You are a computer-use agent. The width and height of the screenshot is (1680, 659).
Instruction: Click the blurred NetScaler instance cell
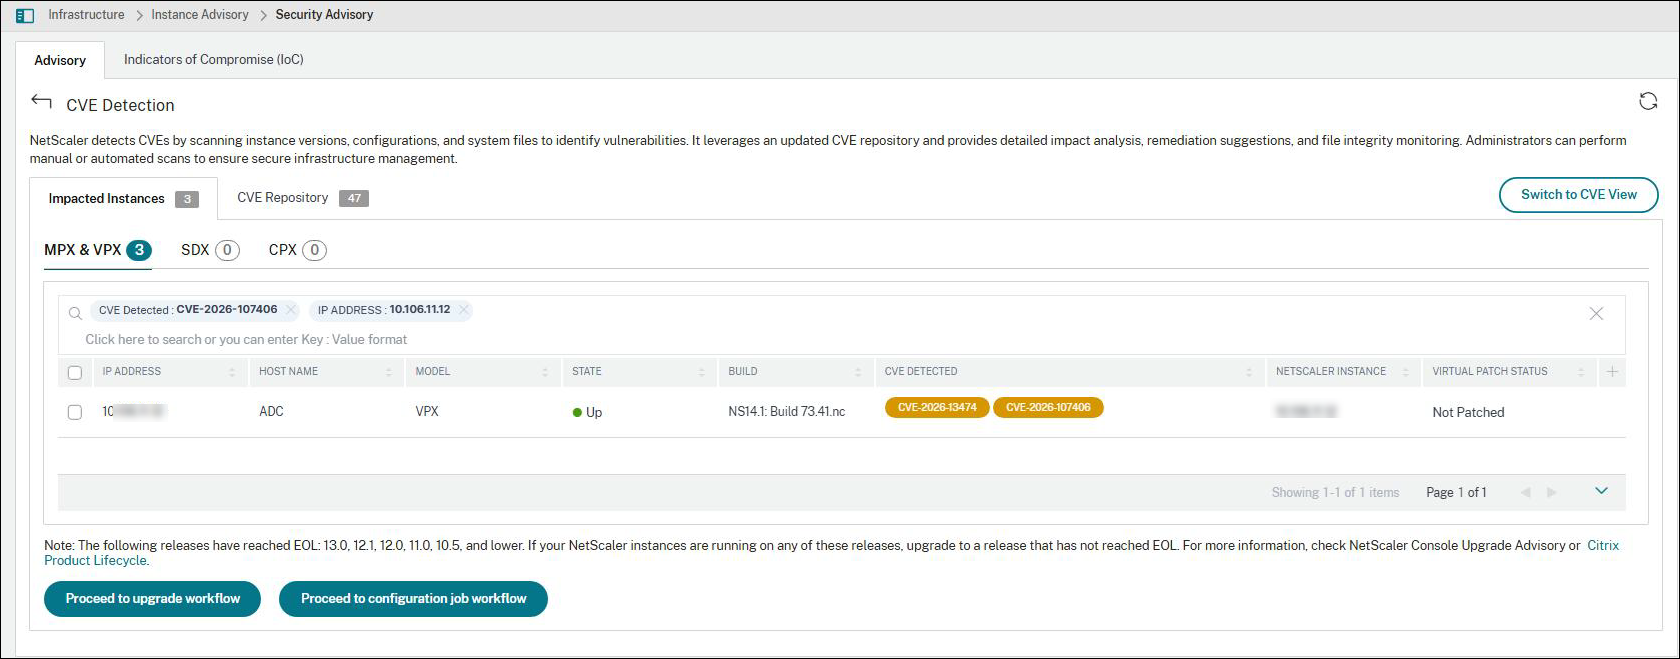click(x=1306, y=412)
